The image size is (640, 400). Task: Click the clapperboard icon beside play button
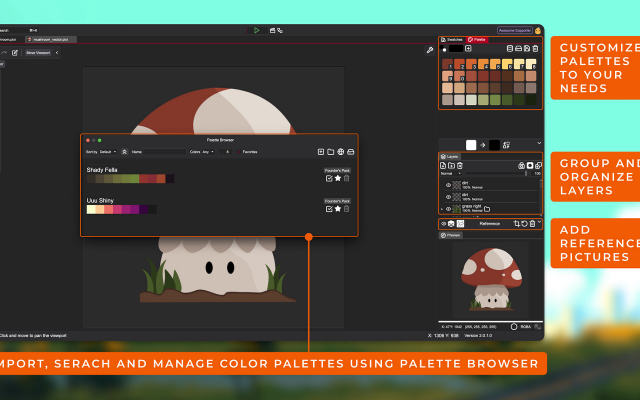272,30
